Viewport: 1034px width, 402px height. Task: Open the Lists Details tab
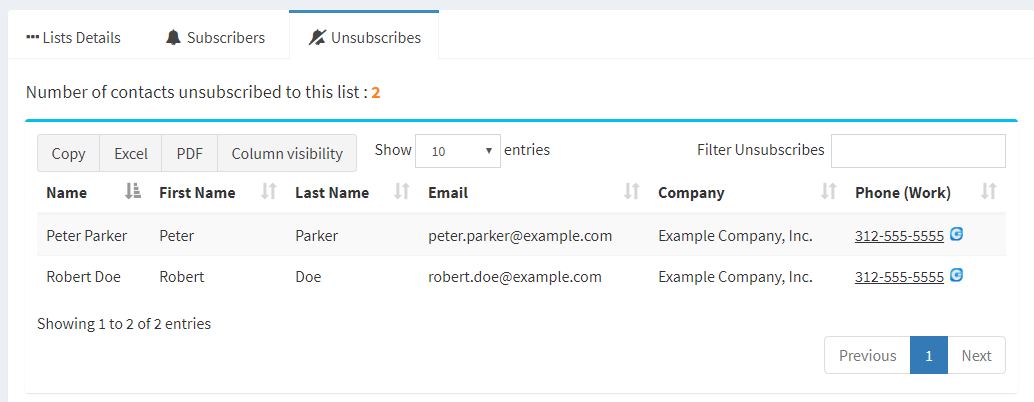[73, 38]
